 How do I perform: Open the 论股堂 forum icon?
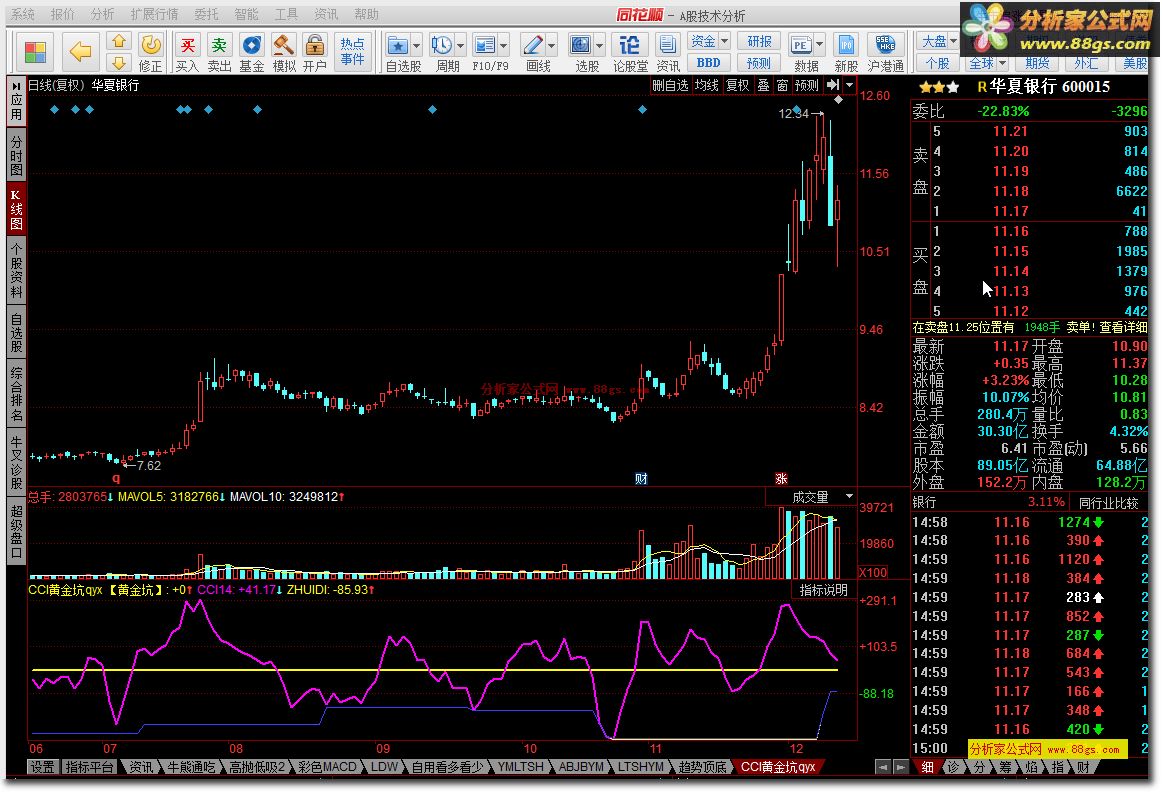click(630, 53)
